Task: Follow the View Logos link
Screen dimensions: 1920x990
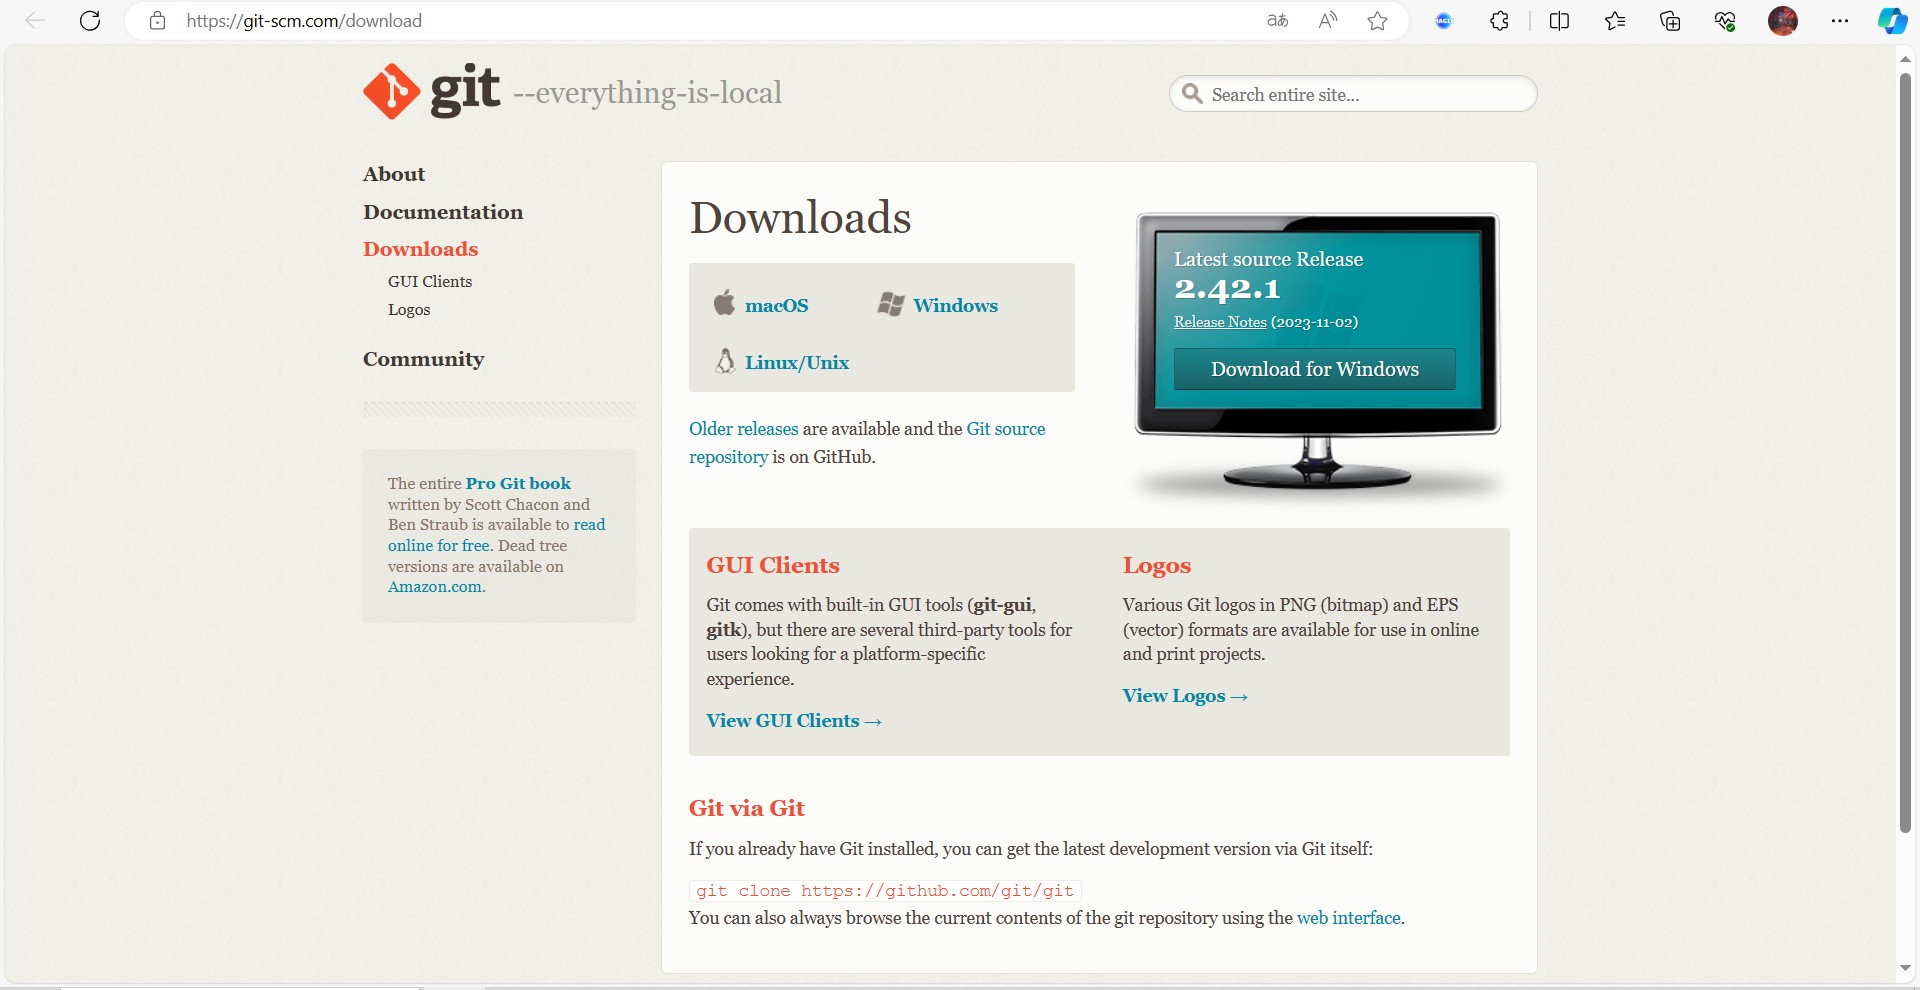Action: (1185, 696)
